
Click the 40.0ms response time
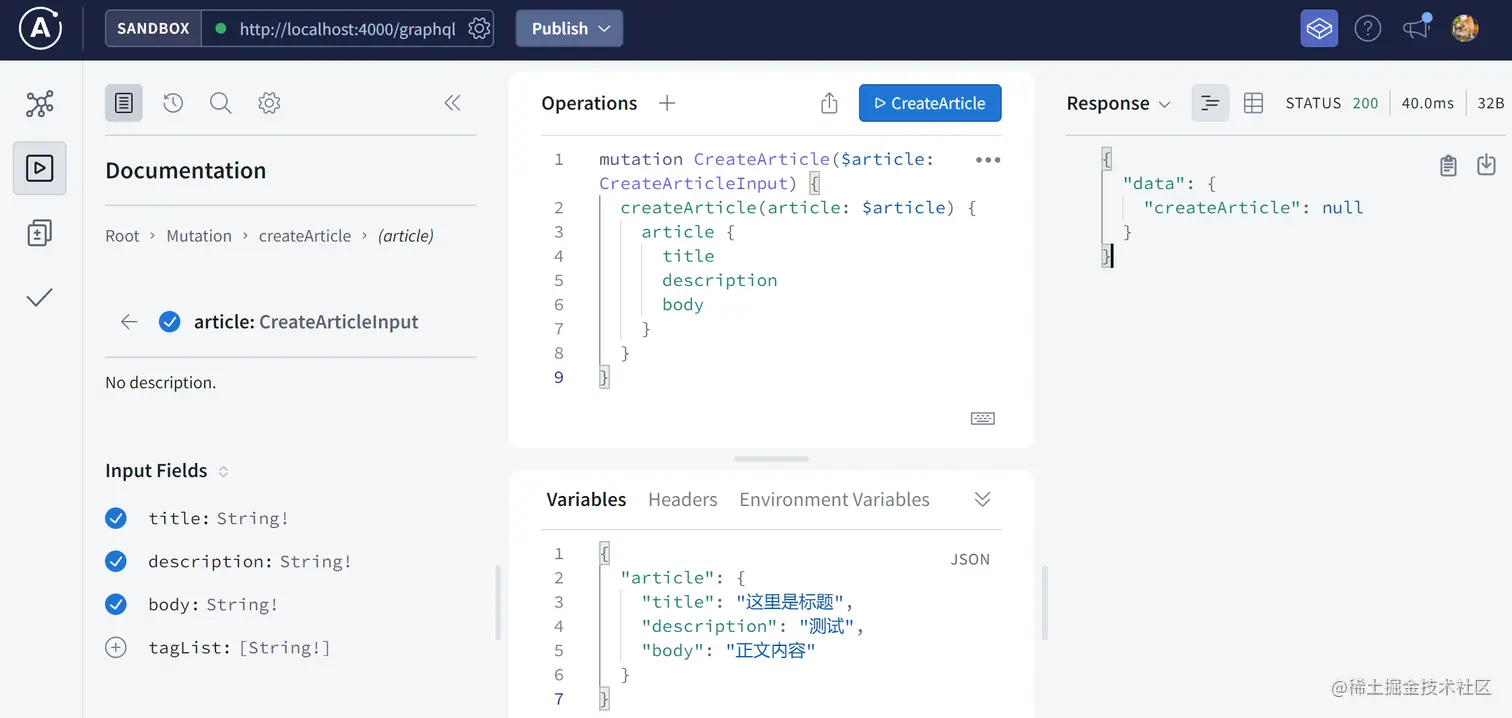(x=1428, y=103)
